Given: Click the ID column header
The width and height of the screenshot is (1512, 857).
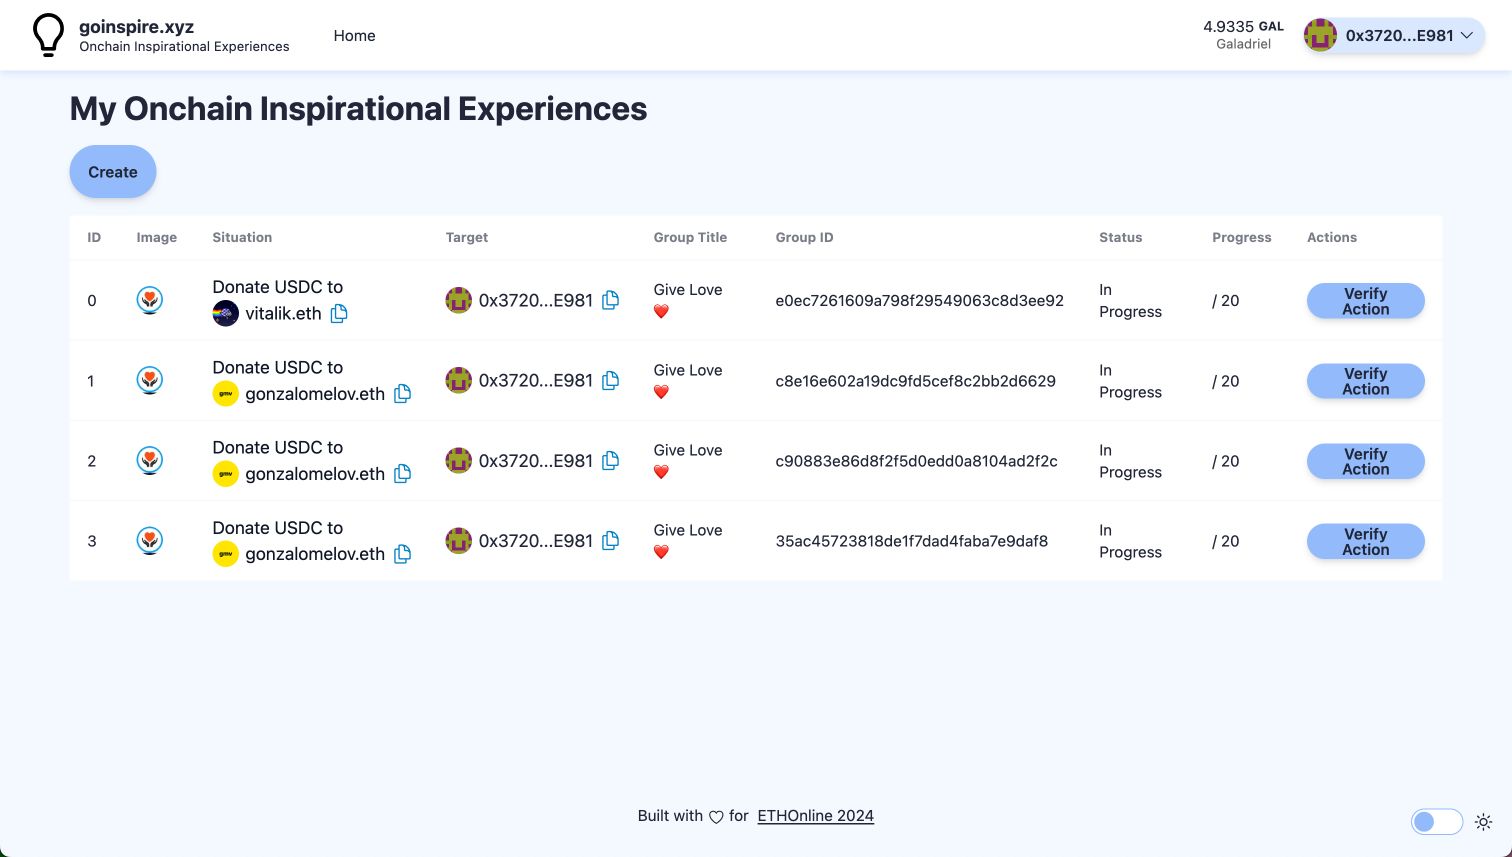Looking at the screenshot, I should pyautogui.click(x=94, y=237).
